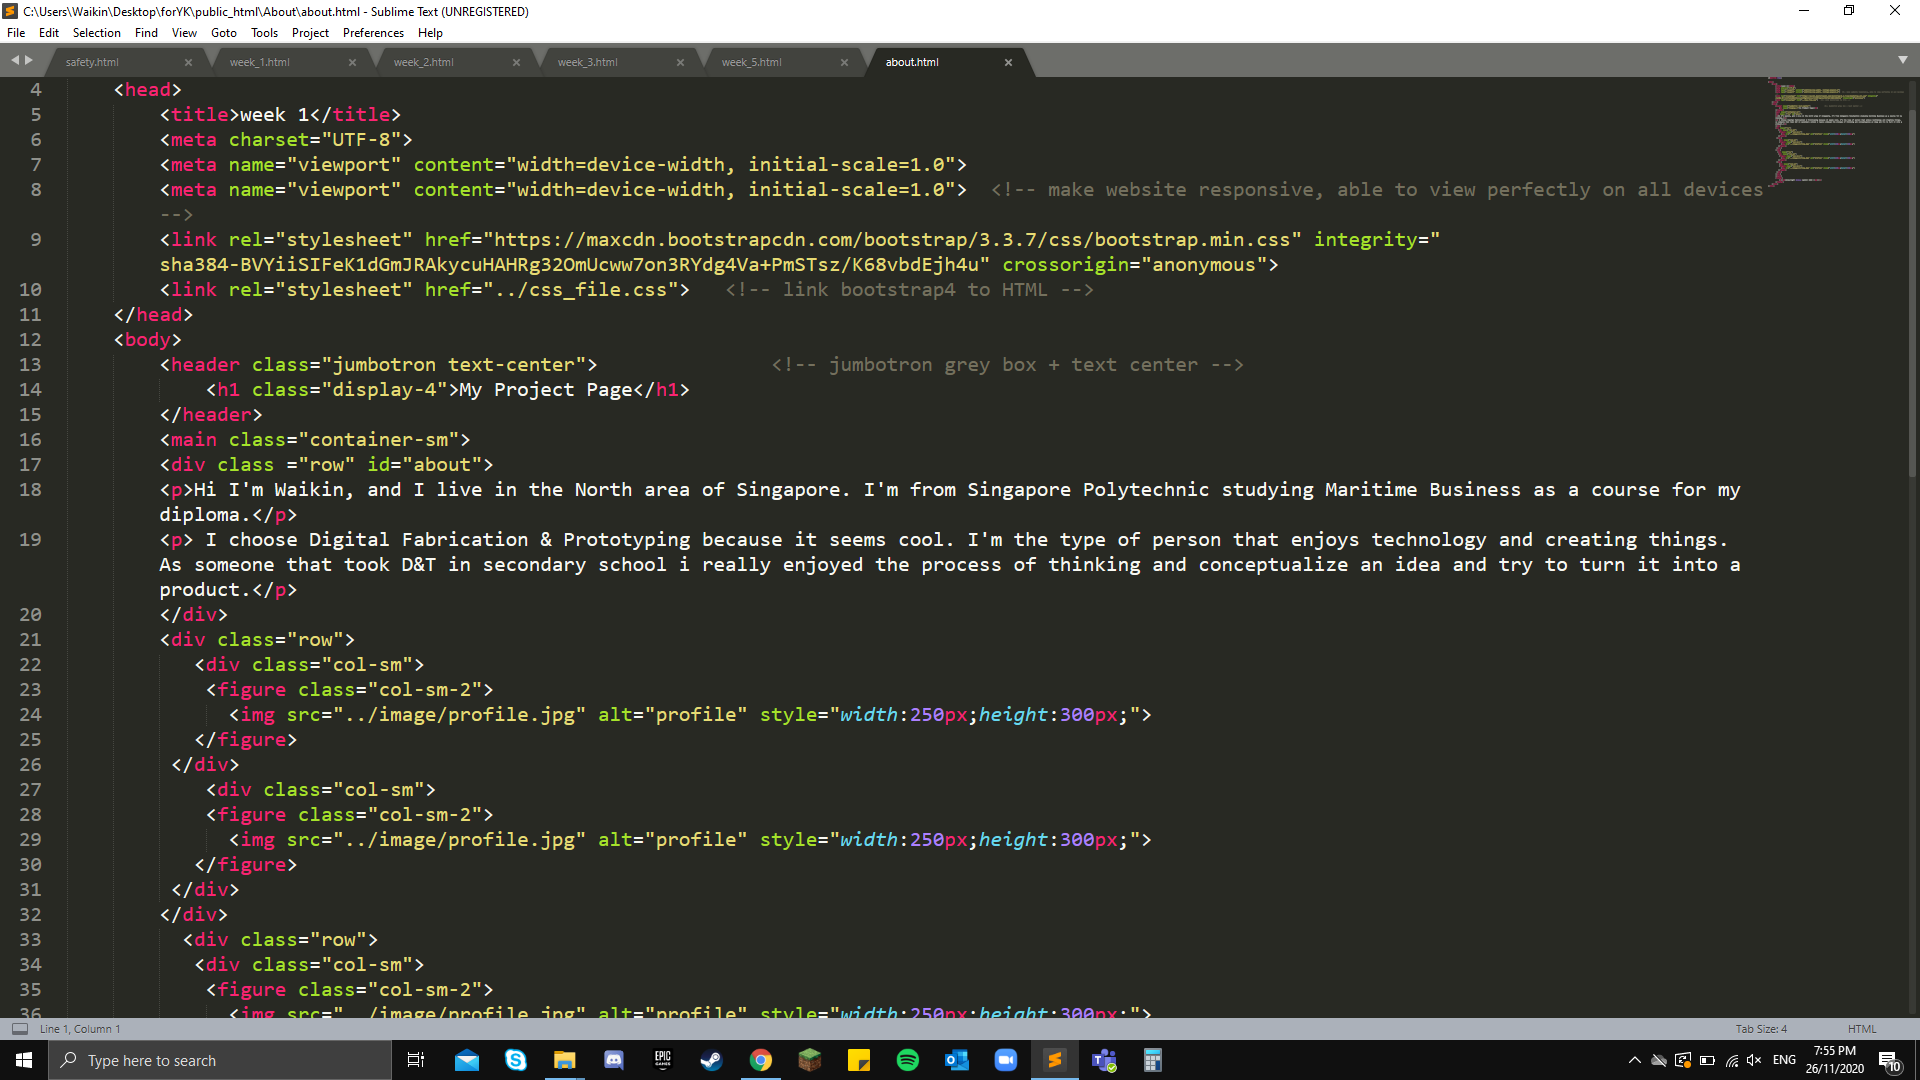Viewport: 1920px width, 1080px height.
Task: Close the week_2.html tab
Action: [x=516, y=62]
